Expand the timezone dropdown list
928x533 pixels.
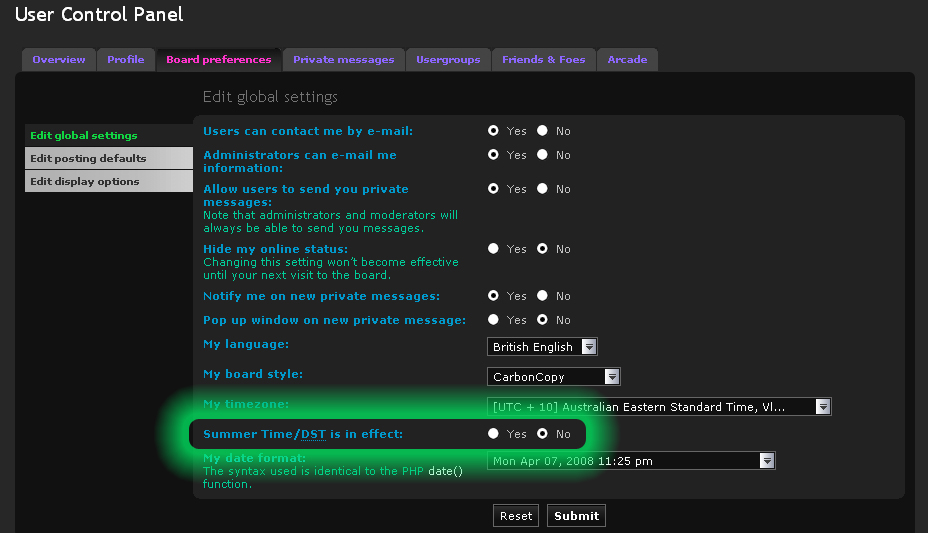[822, 407]
